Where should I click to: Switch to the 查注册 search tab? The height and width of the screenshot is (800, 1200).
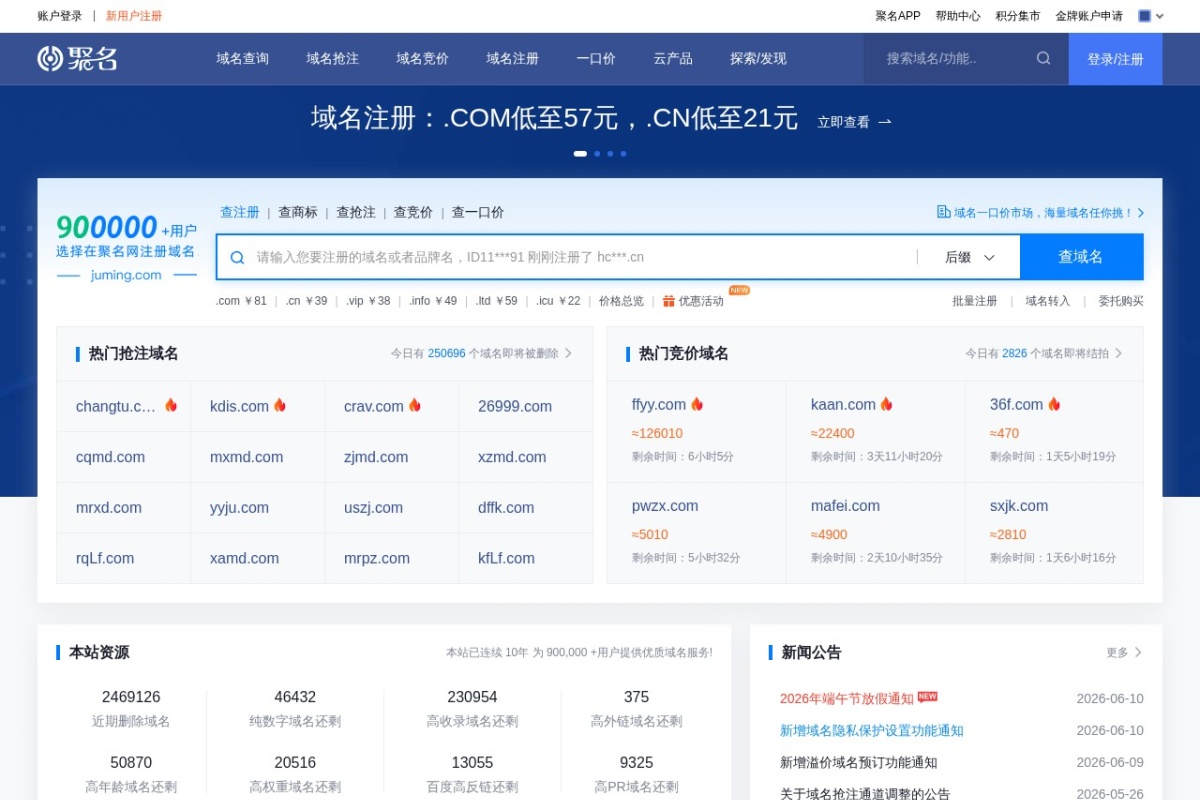240,212
